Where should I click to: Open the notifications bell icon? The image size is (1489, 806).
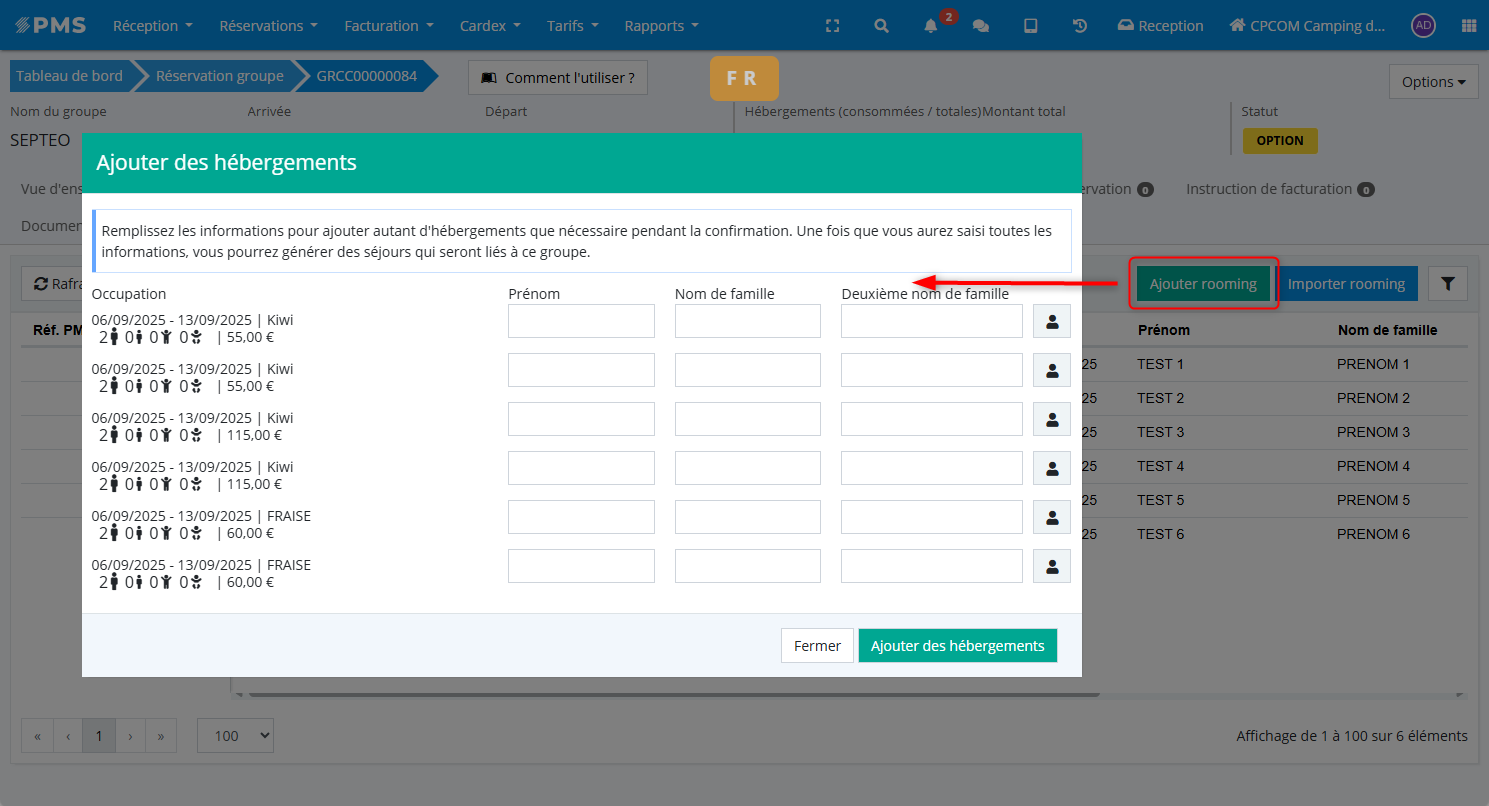(931, 26)
